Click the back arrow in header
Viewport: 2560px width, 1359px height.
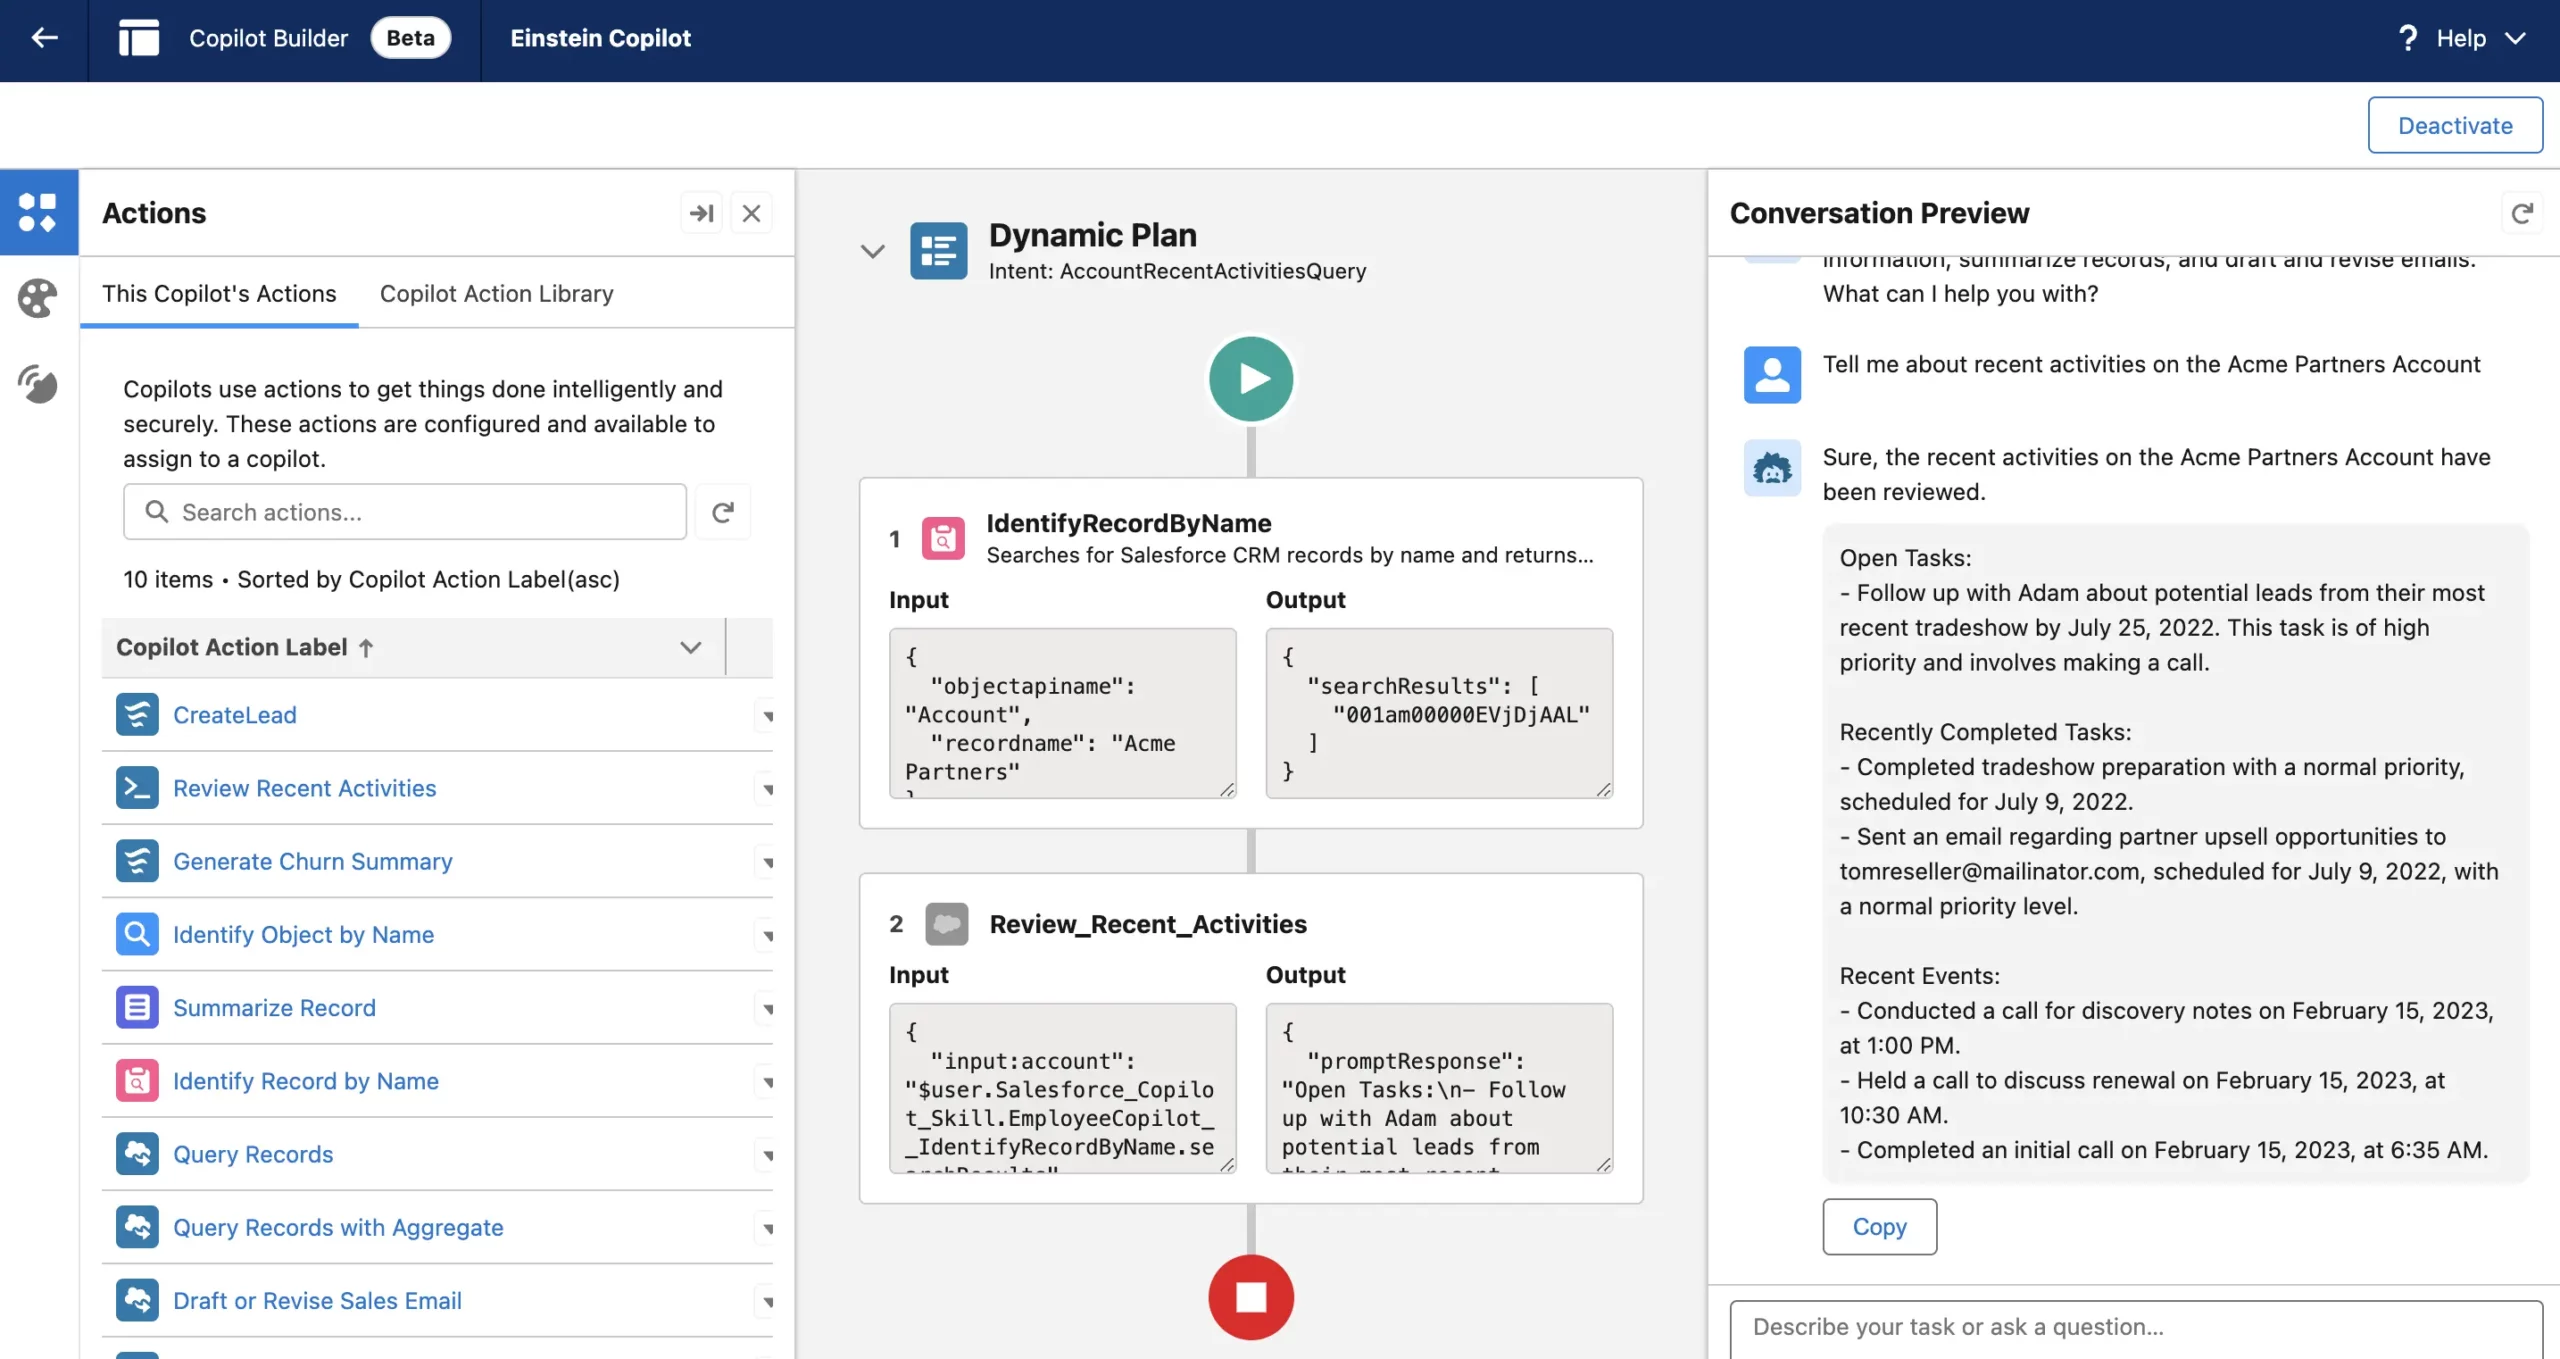point(44,38)
